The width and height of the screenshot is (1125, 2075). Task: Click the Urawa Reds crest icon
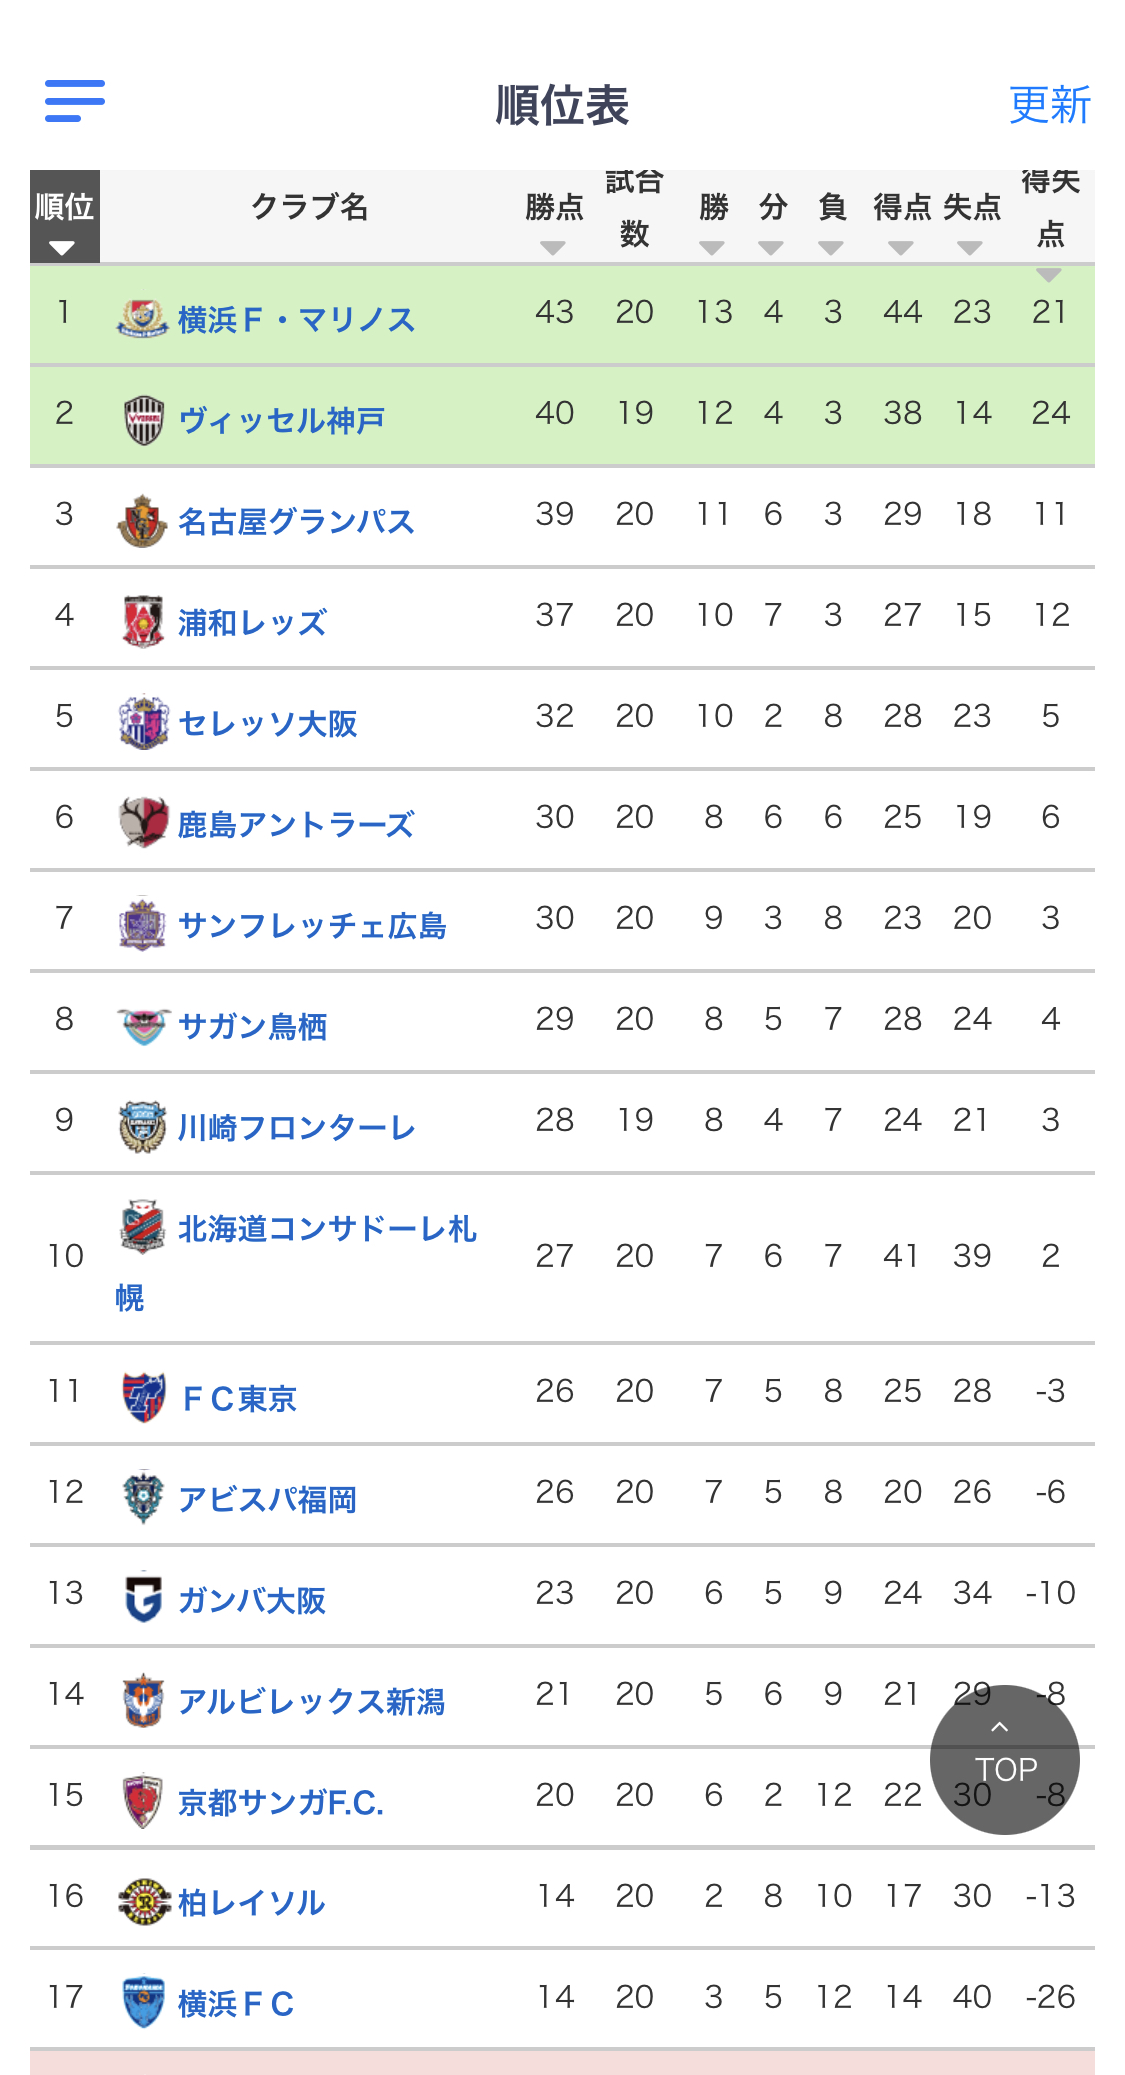click(x=143, y=622)
